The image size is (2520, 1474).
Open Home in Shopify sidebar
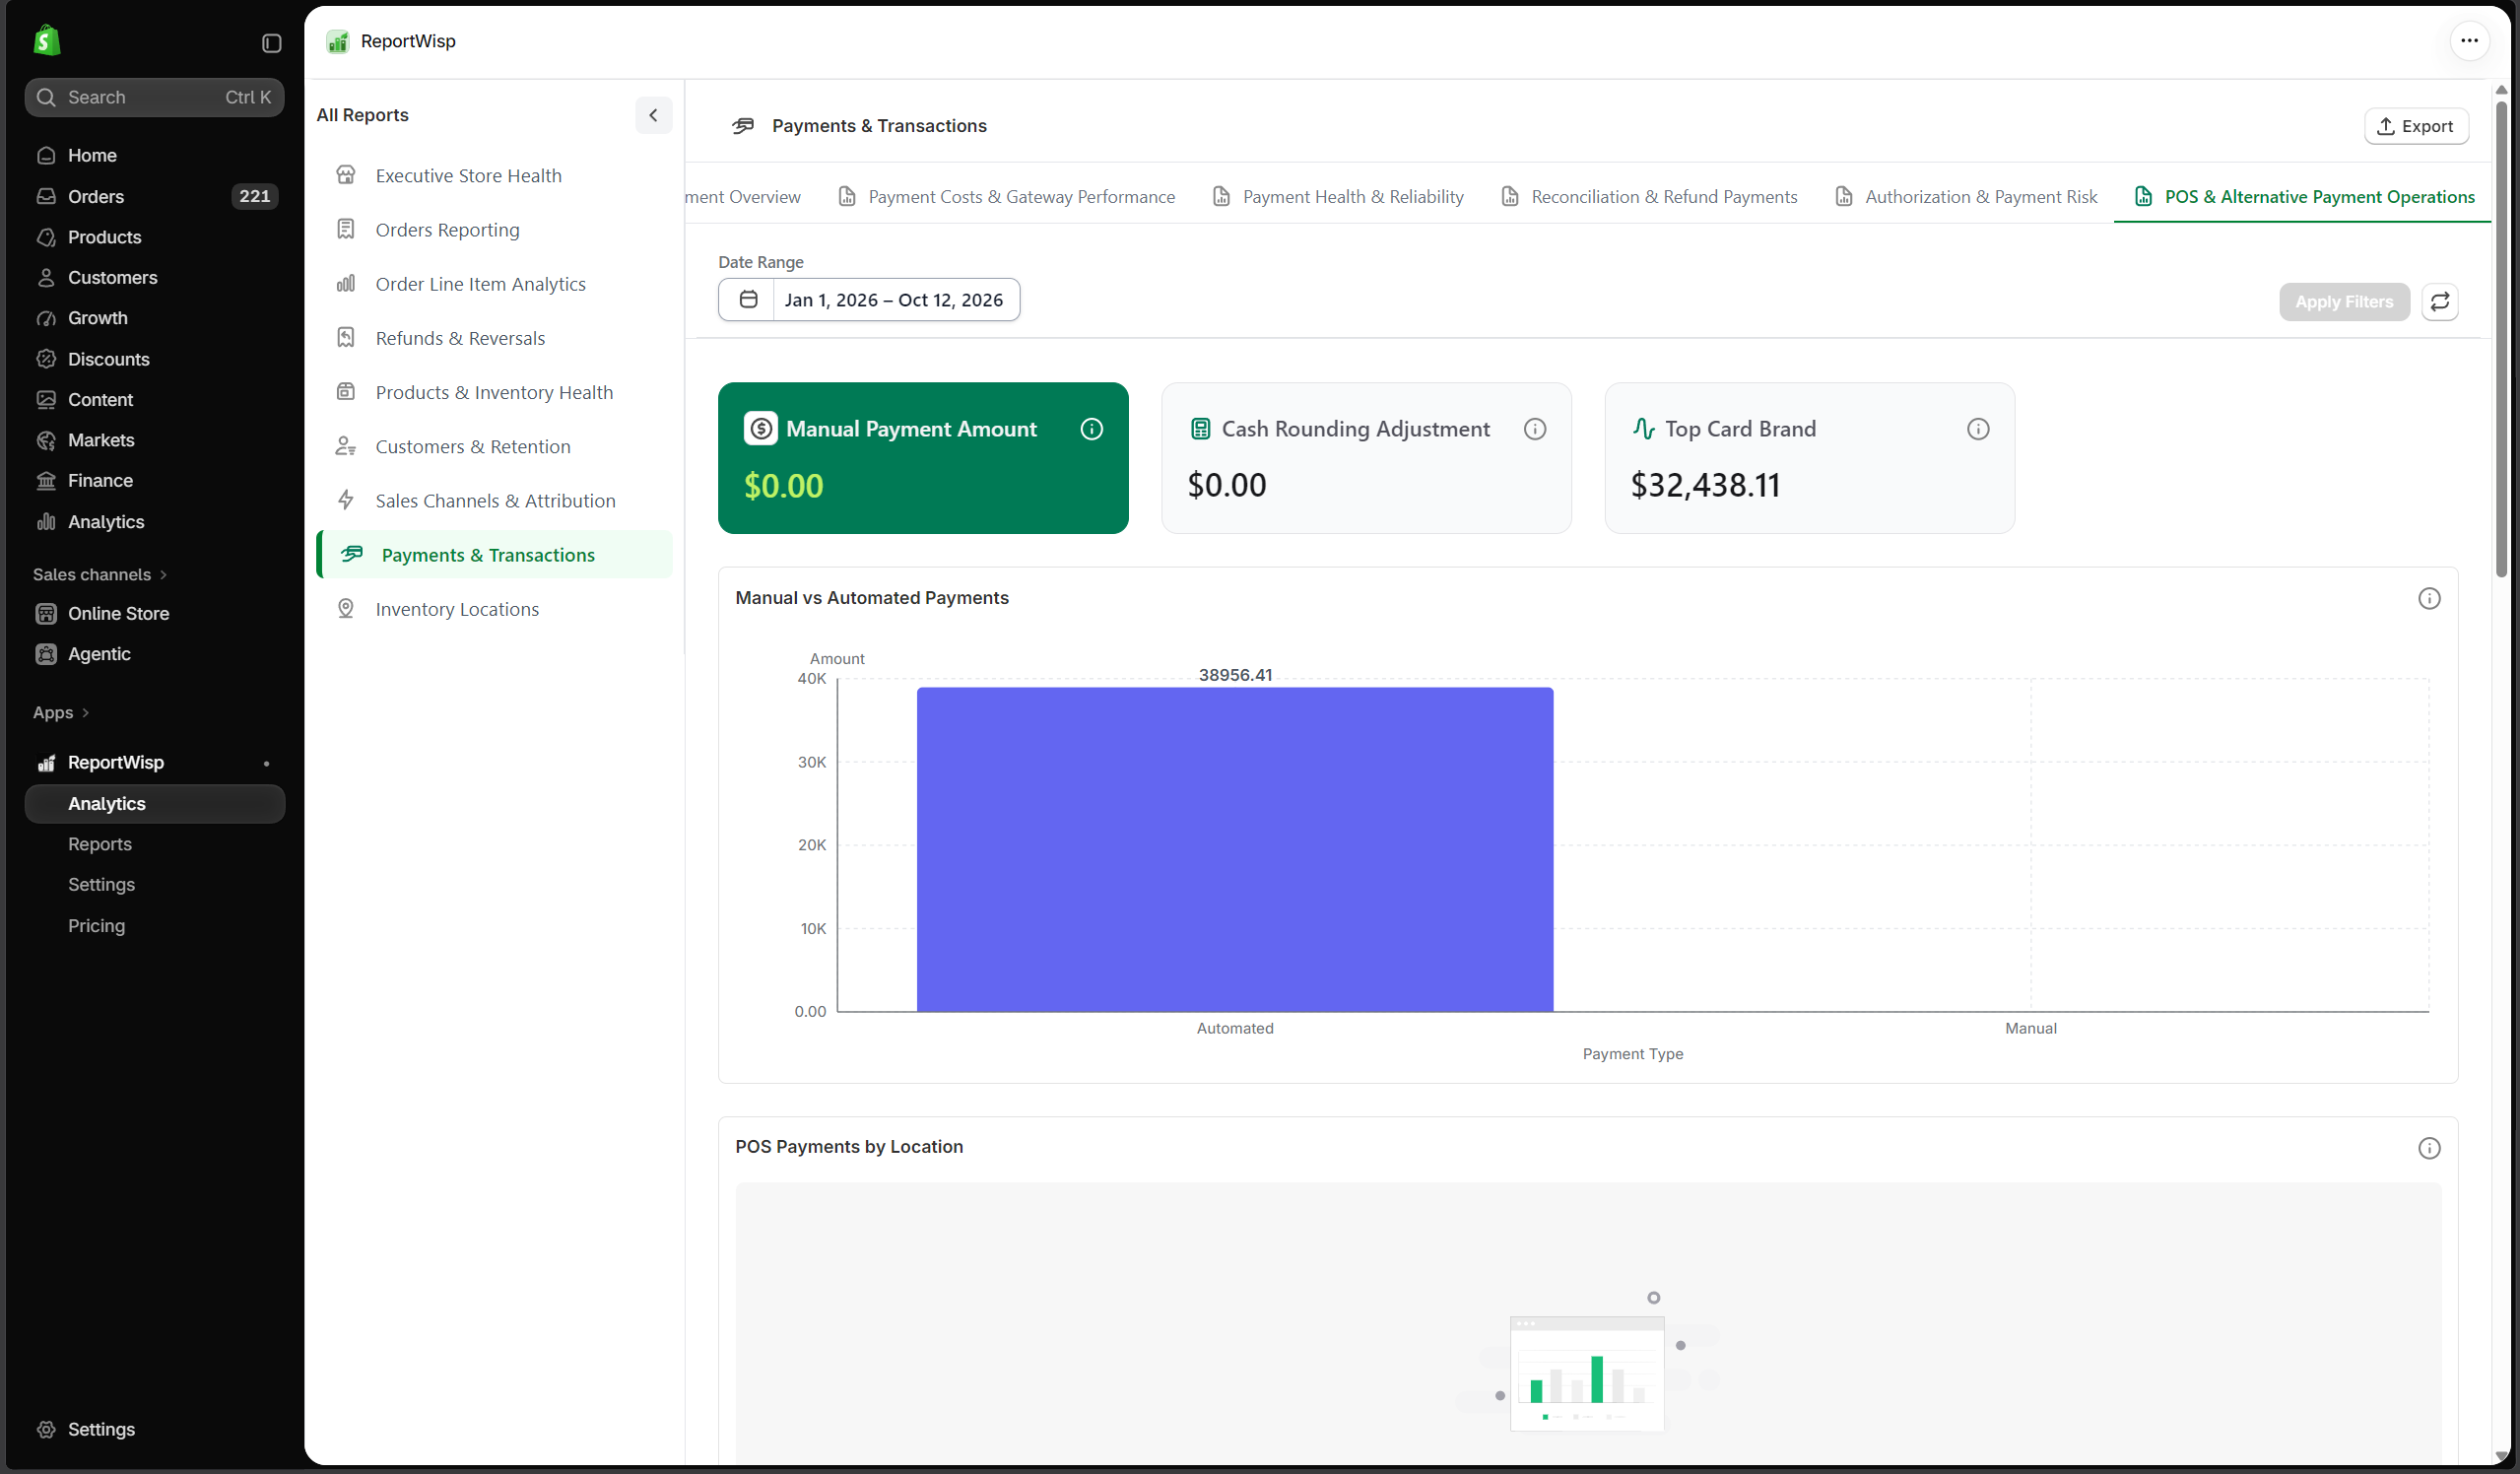point(155,155)
